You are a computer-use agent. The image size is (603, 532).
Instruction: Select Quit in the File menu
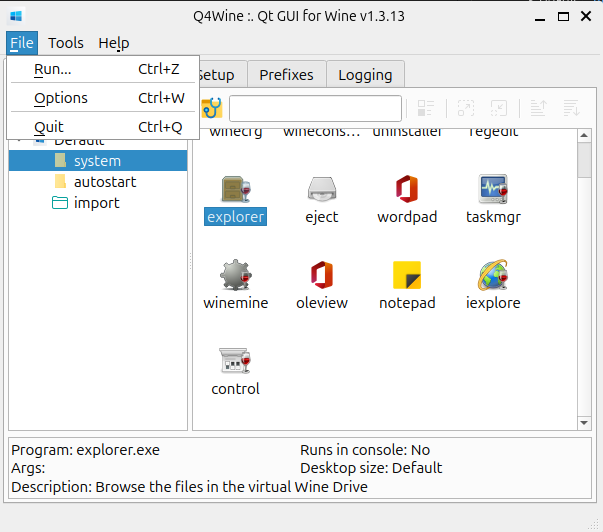[x=49, y=127]
